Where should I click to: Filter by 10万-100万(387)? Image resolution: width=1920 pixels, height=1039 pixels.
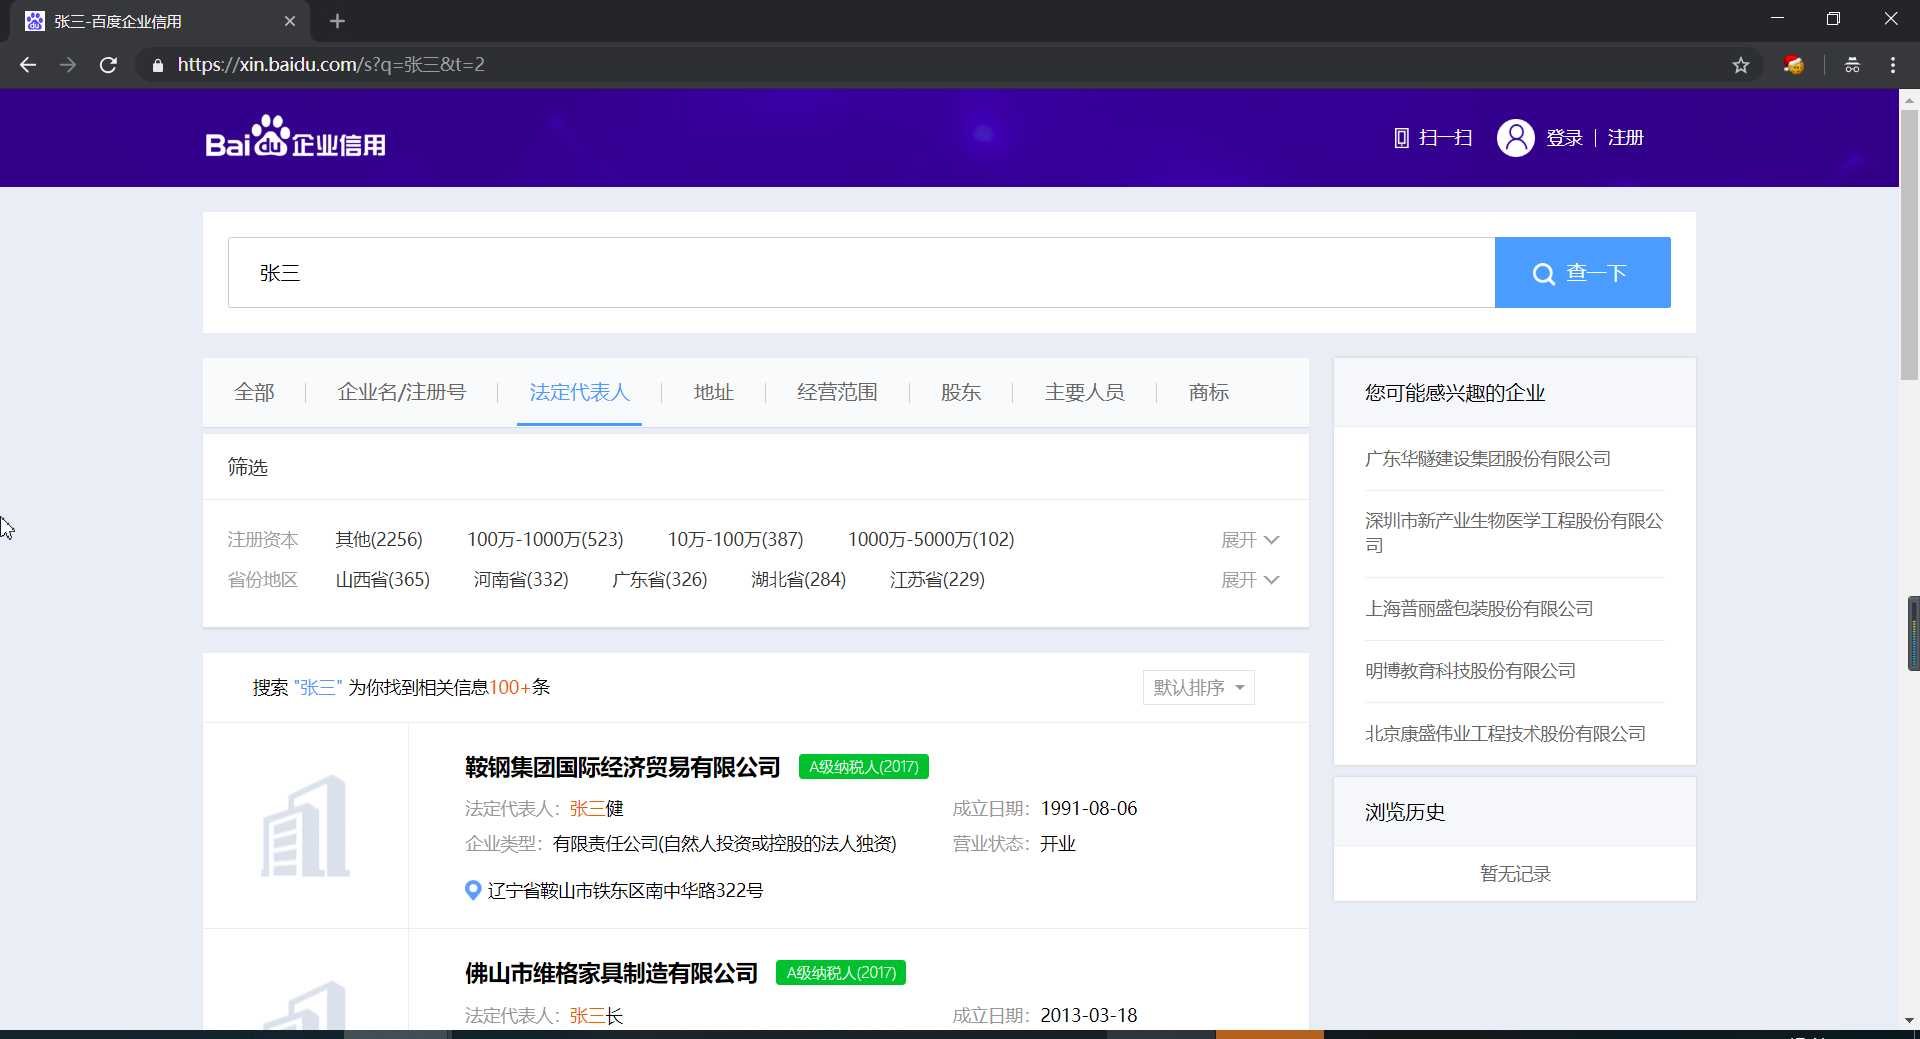[x=736, y=540]
